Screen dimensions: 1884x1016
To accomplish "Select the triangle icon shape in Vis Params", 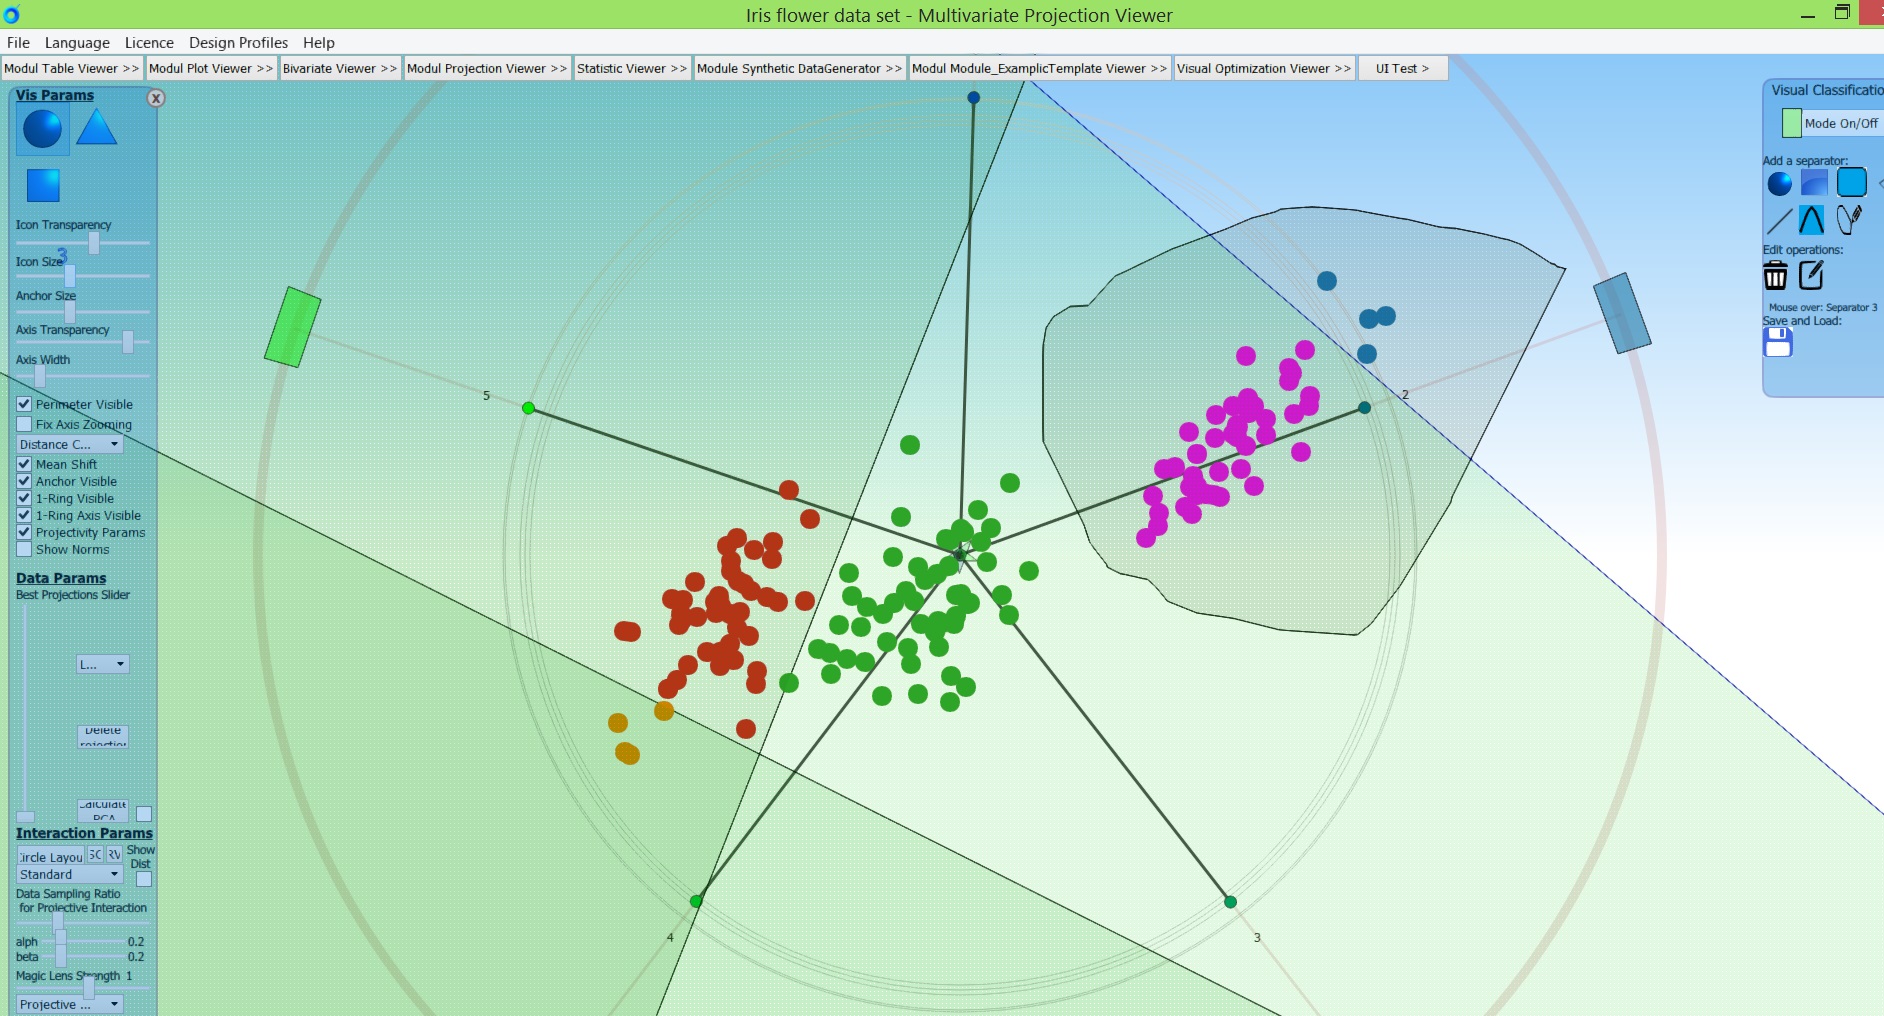I will (x=97, y=128).
